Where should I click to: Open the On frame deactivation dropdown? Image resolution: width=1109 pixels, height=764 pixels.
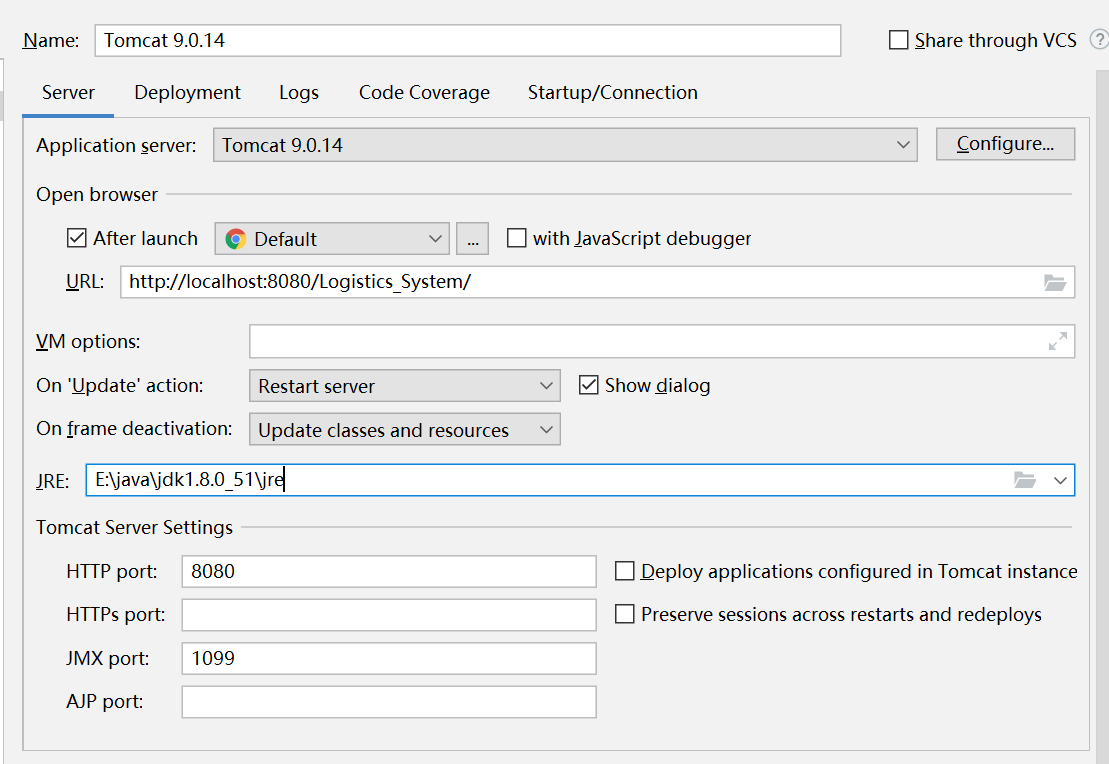pos(405,429)
